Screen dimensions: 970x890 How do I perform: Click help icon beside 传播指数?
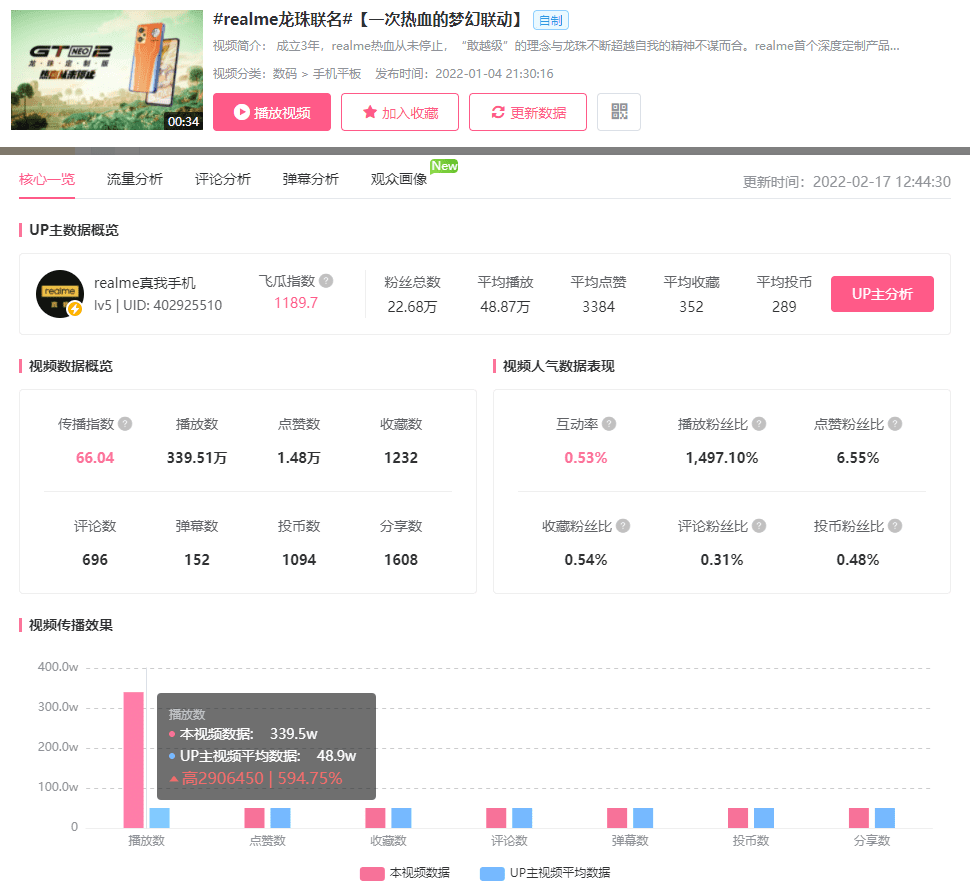coord(125,424)
